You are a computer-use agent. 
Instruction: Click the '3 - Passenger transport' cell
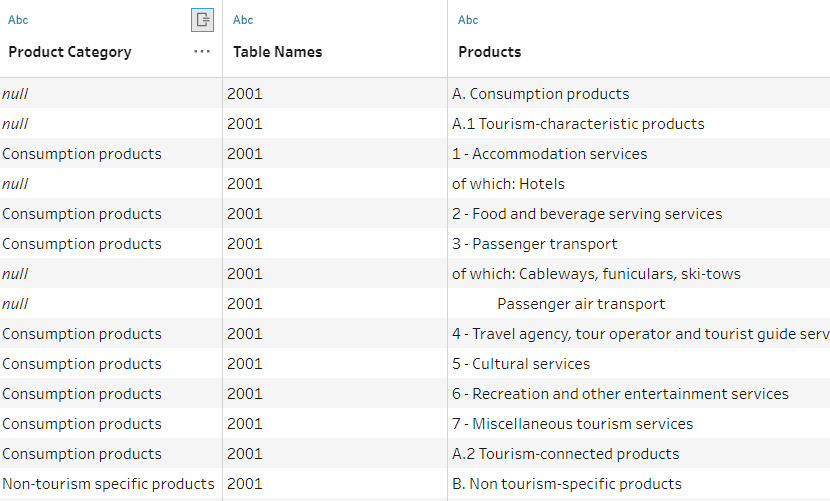click(x=535, y=244)
